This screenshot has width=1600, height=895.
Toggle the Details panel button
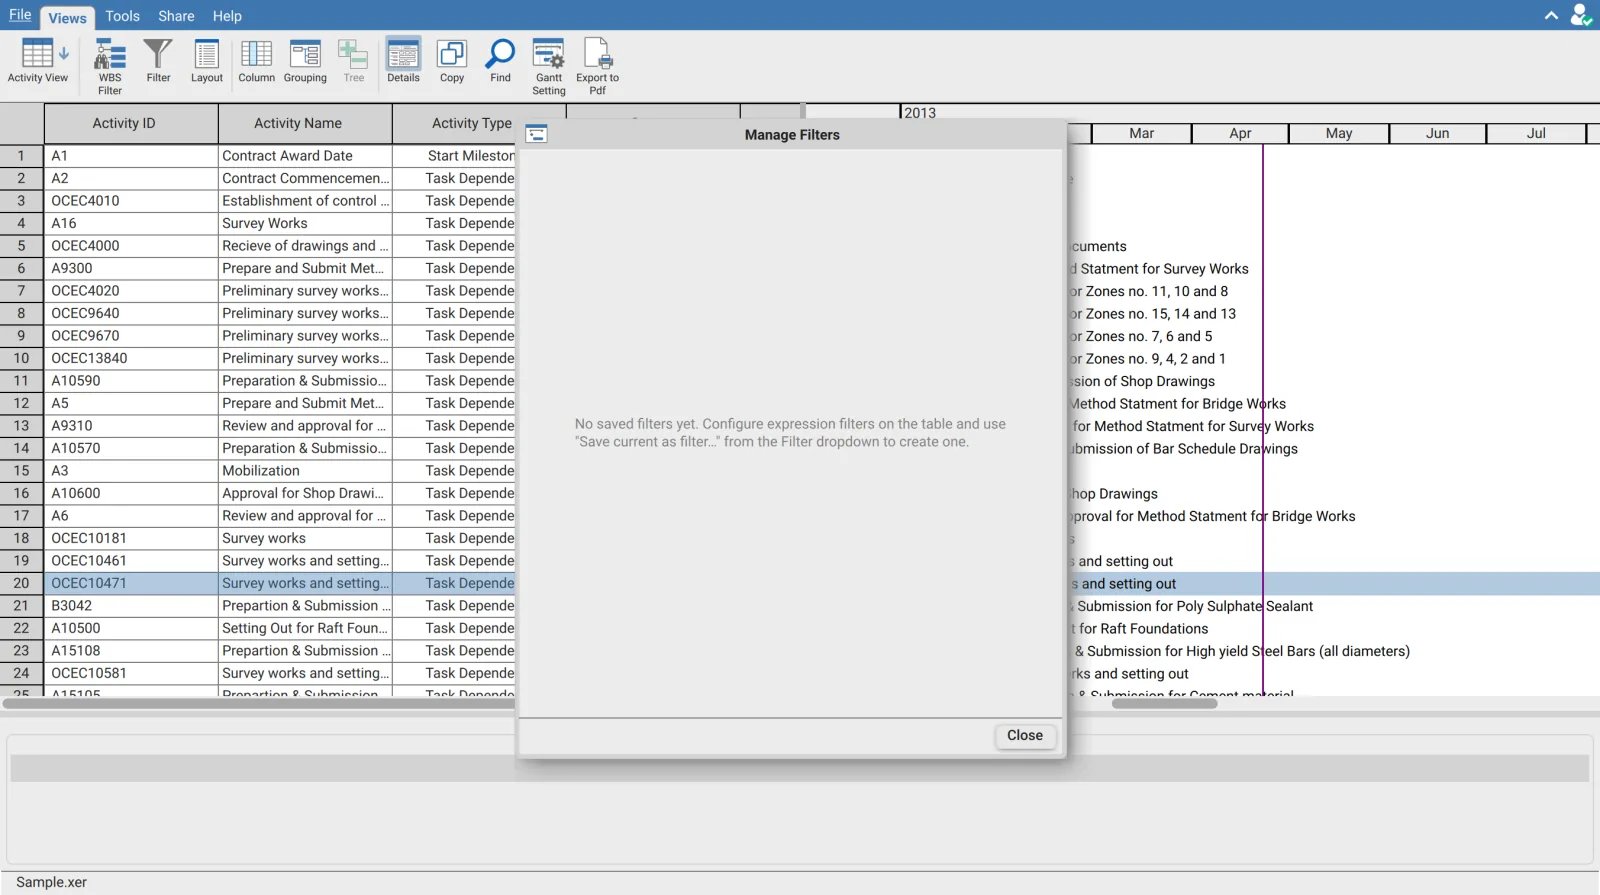pos(403,62)
